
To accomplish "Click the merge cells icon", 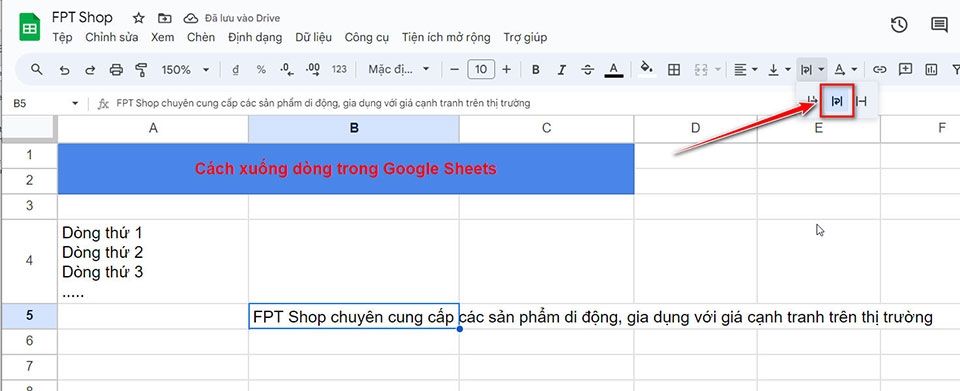I will 701,70.
